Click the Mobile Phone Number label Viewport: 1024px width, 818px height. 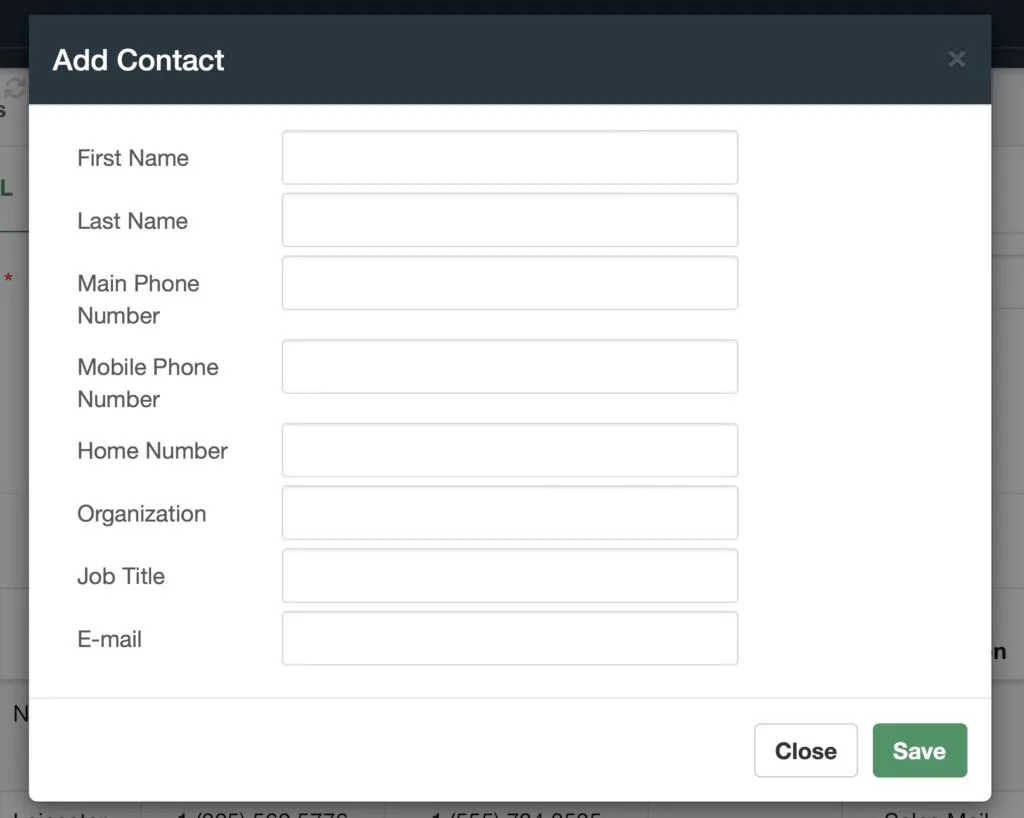click(148, 383)
